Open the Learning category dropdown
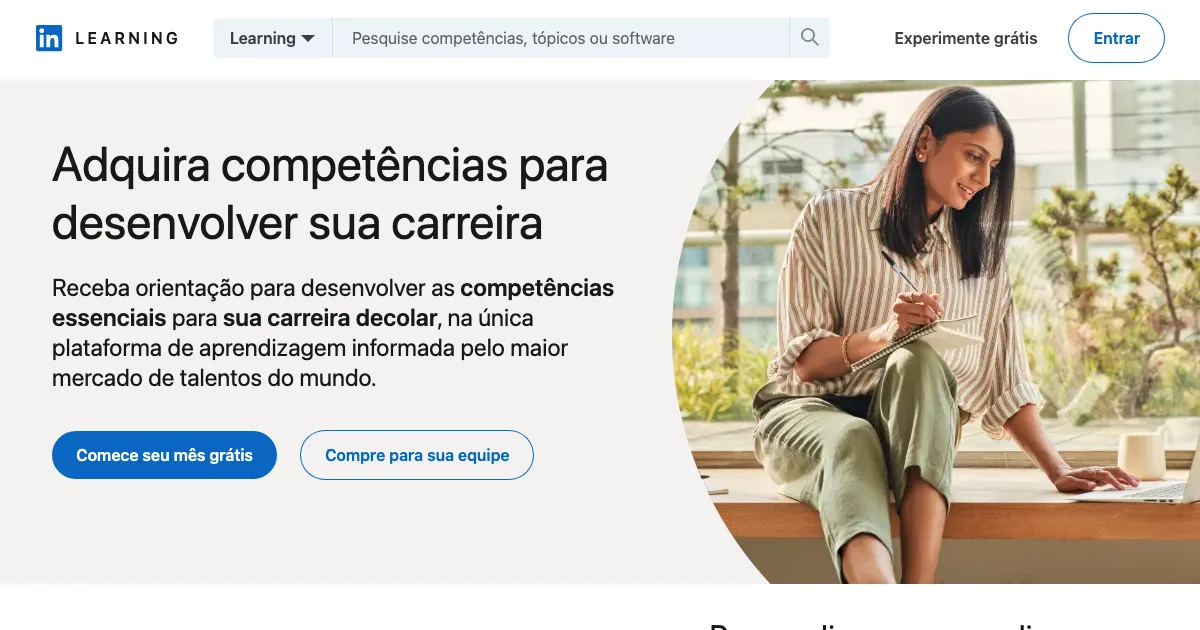This screenshot has width=1200, height=630. coord(272,38)
